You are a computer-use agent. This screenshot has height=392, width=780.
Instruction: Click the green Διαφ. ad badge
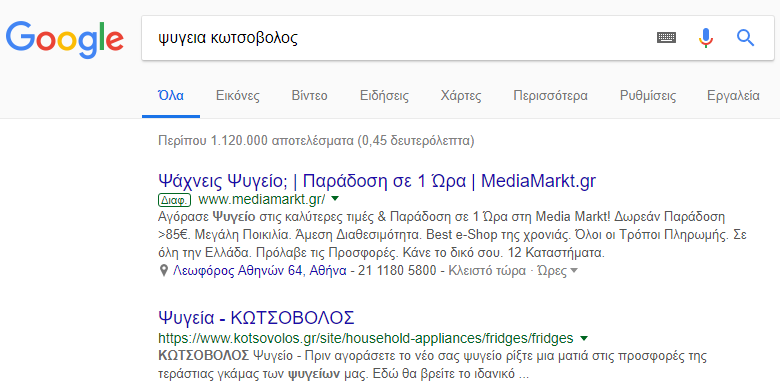pyautogui.click(x=174, y=200)
